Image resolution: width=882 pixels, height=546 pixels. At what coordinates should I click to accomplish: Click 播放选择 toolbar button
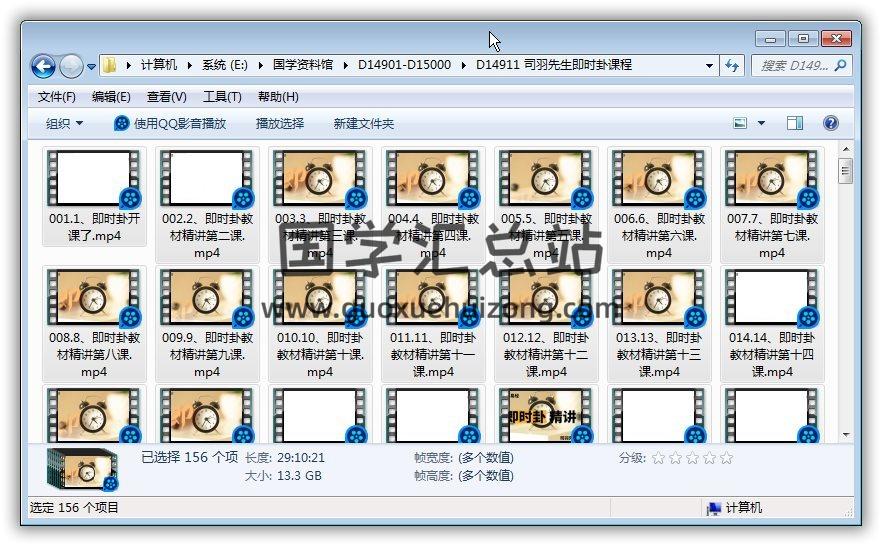(280, 123)
